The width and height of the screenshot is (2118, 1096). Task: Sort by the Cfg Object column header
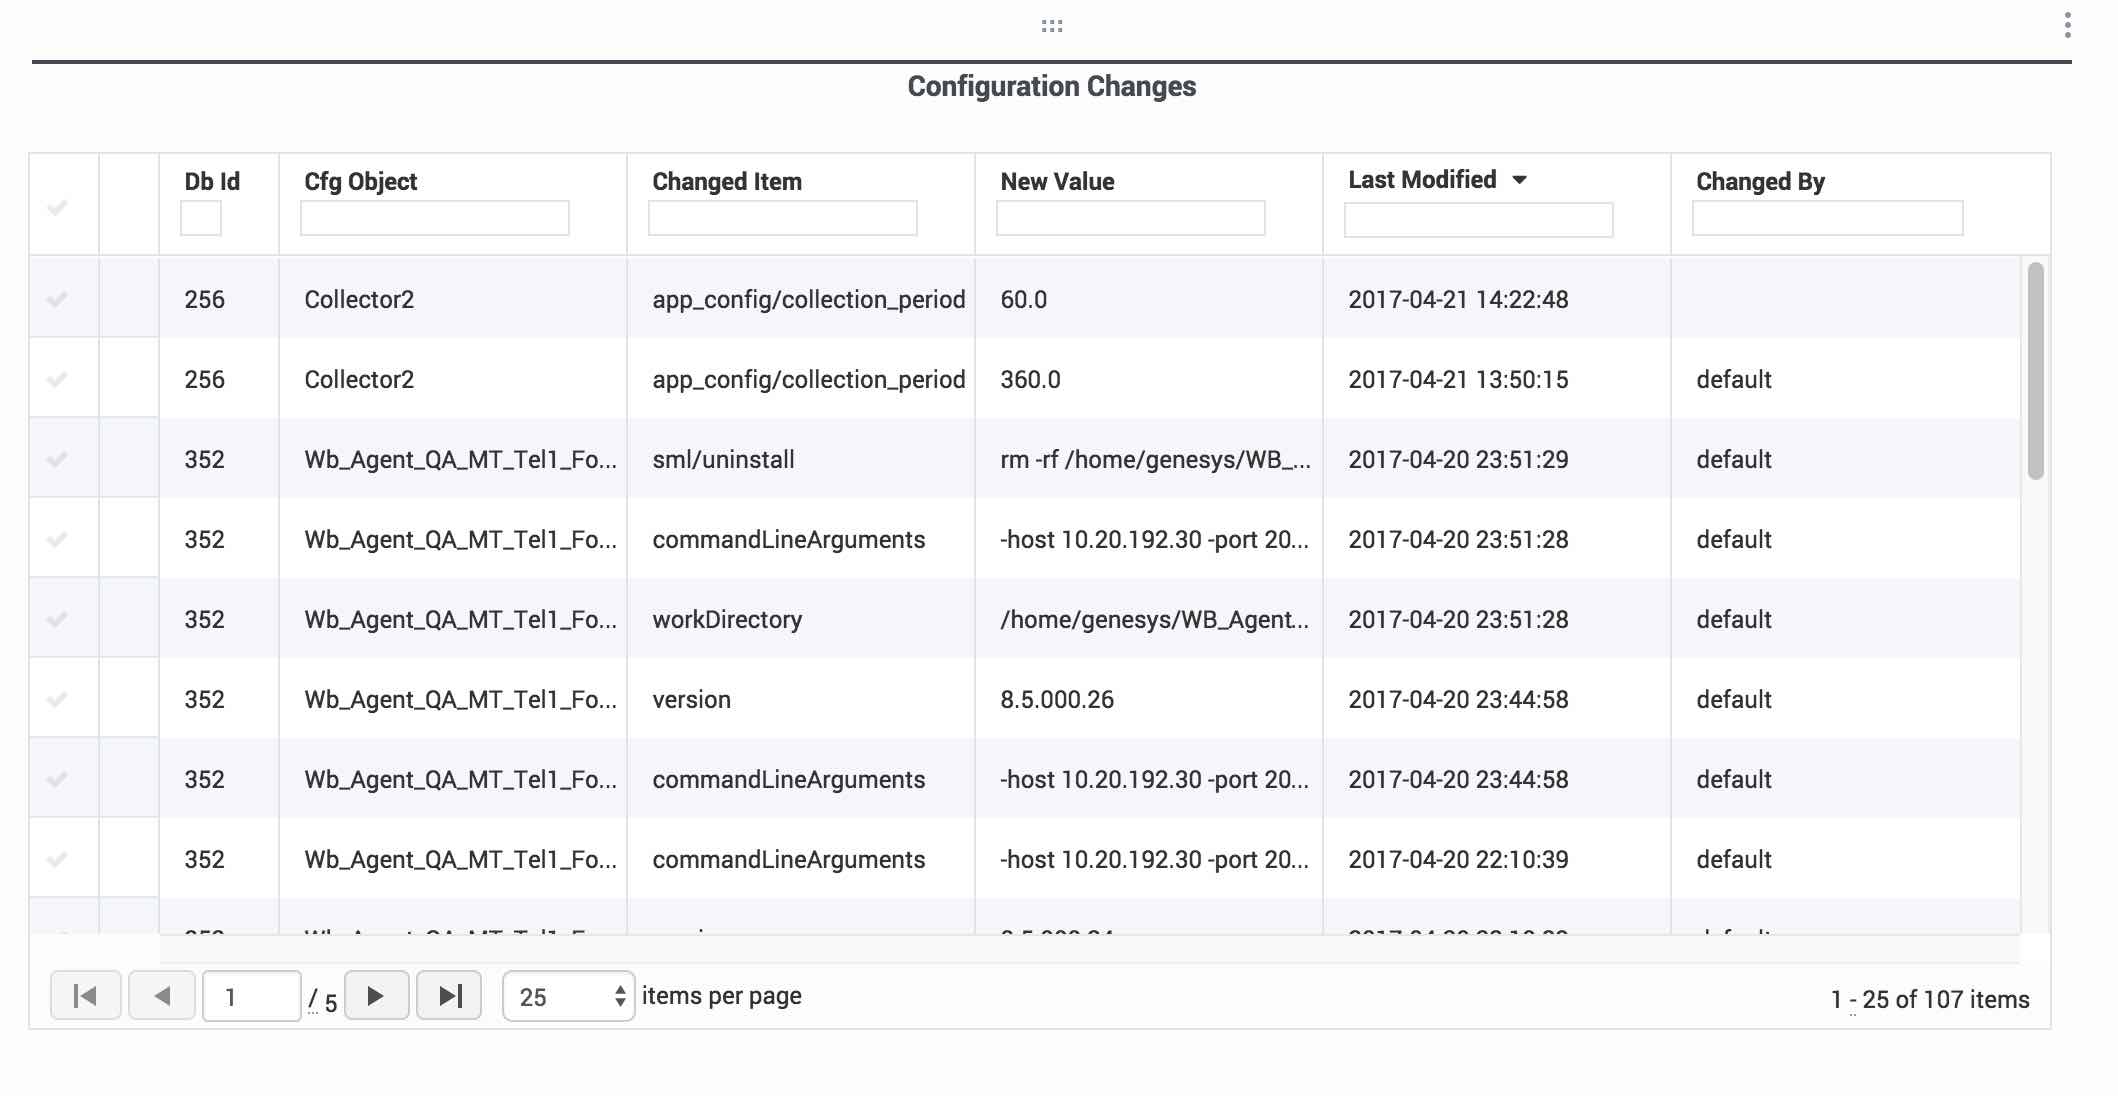point(360,182)
